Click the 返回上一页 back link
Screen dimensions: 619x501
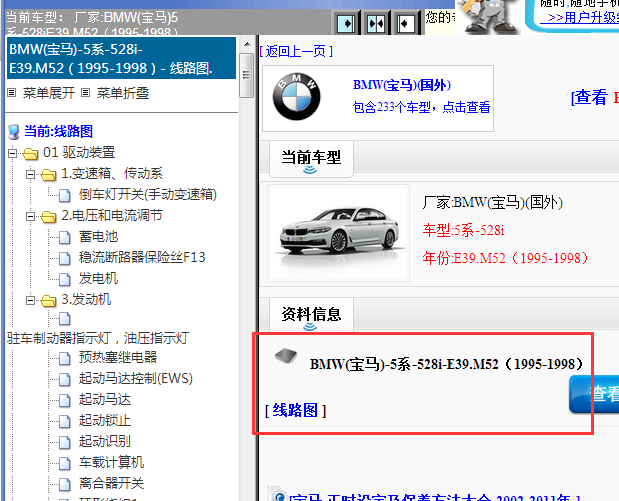click(x=296, y=51)
